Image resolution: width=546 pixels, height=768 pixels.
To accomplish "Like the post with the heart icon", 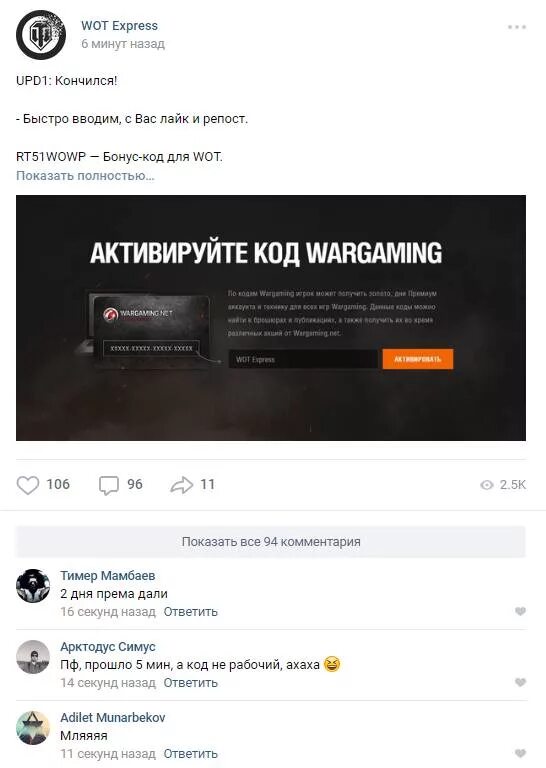I will pos(27,485).
